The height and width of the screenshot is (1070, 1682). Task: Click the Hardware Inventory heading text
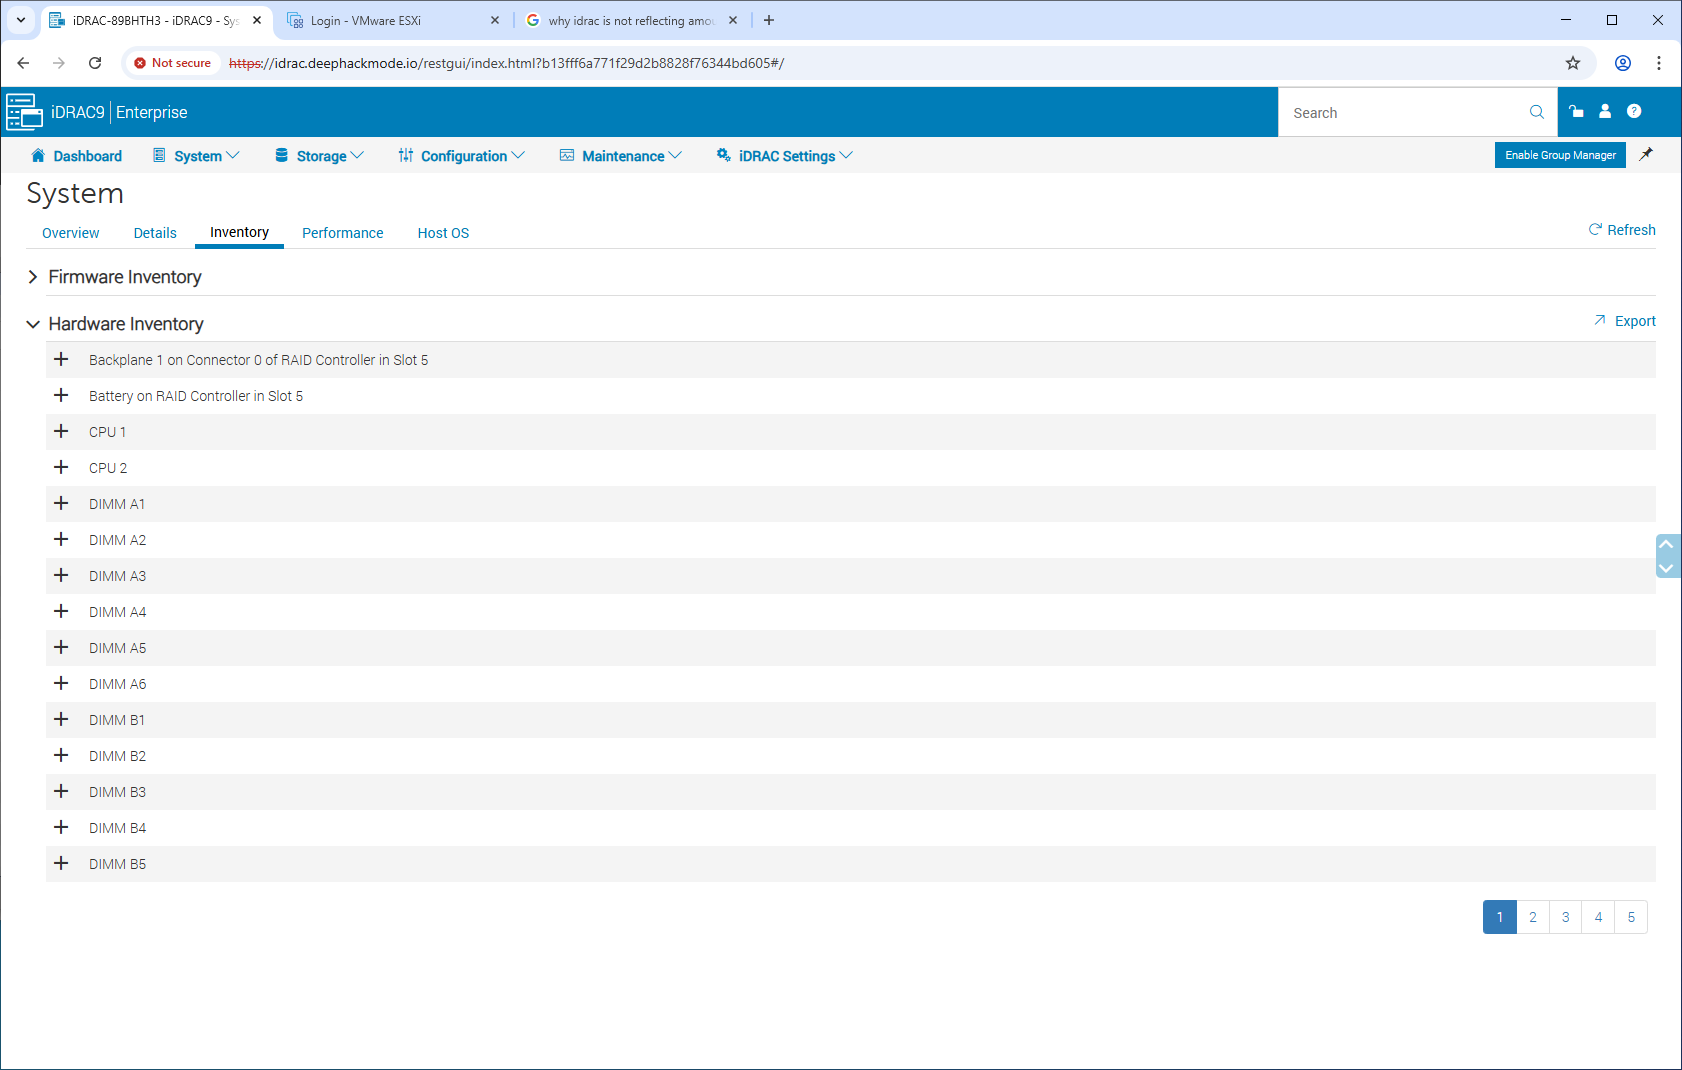click(x=126, y=324)
